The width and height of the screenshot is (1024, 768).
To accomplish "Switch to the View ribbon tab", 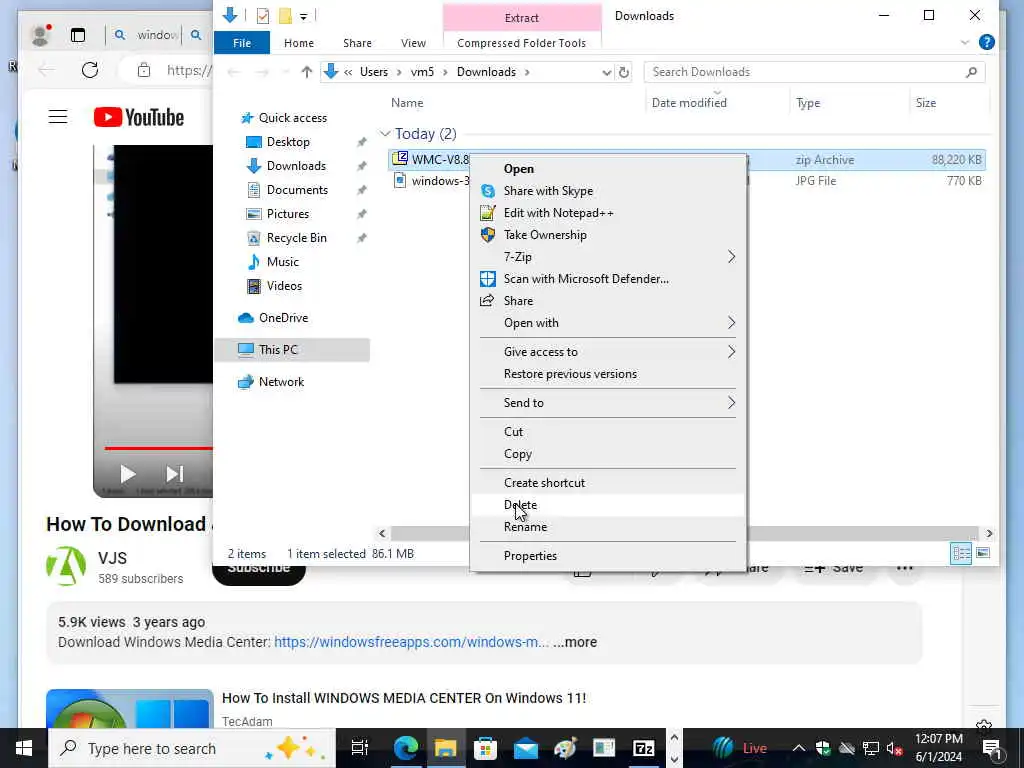I will pos(413,43).
